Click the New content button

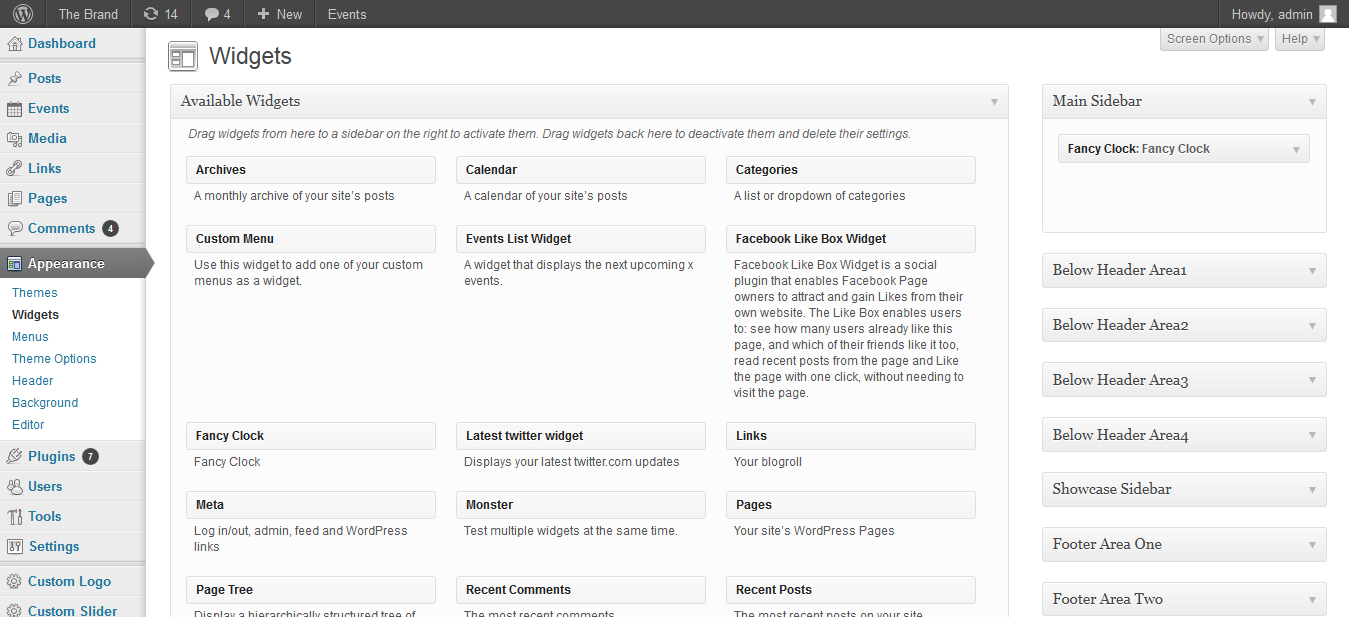279,14
